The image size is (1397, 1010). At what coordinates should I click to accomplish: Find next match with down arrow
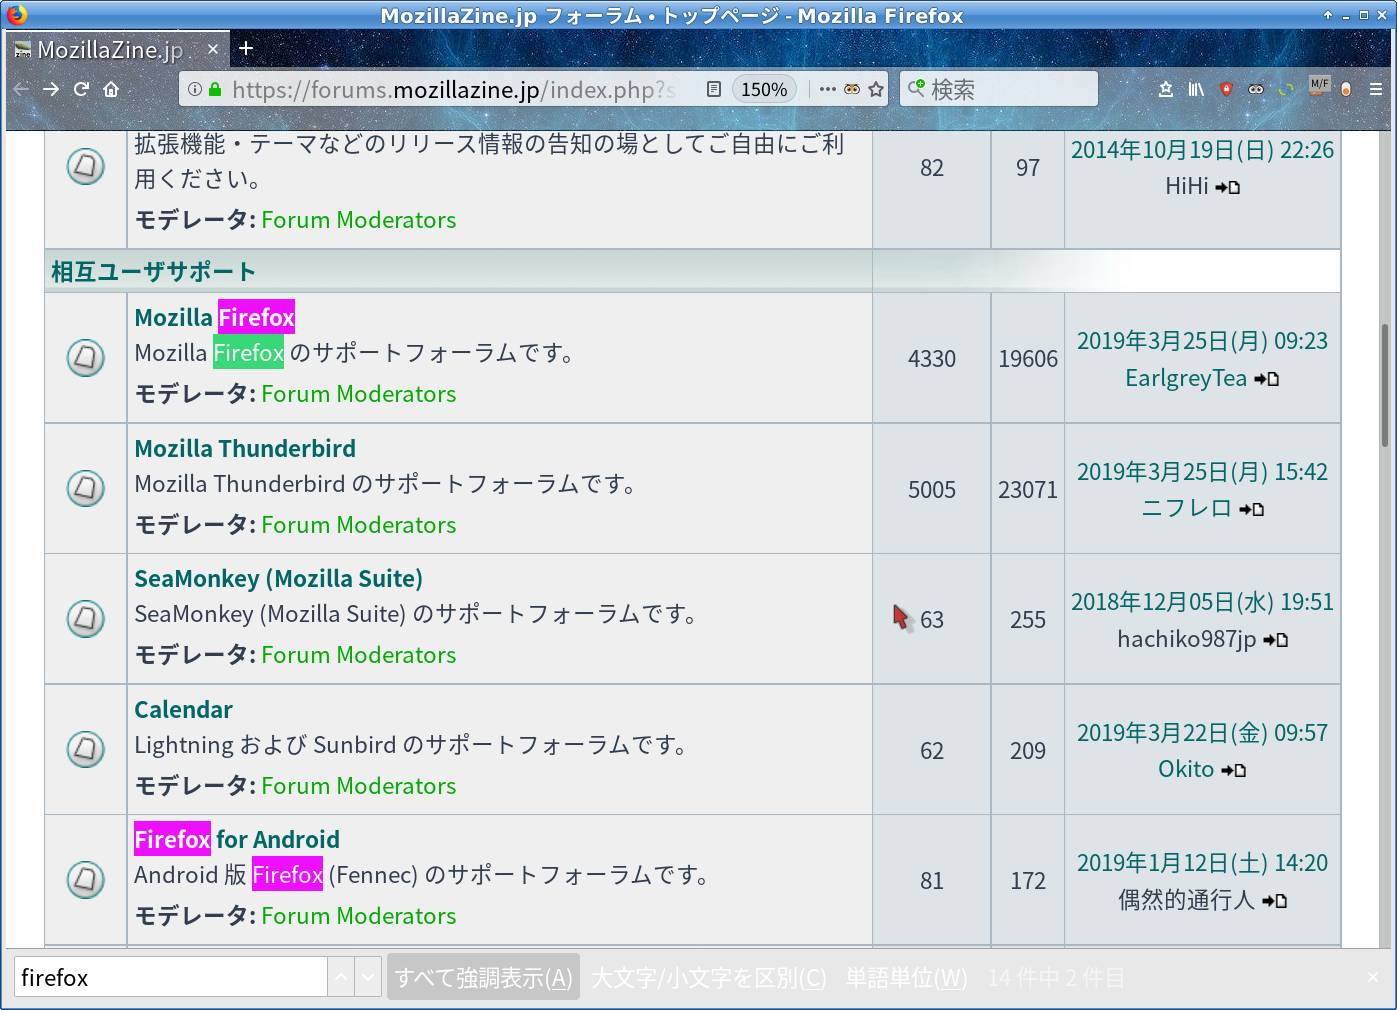coord(369,977)
